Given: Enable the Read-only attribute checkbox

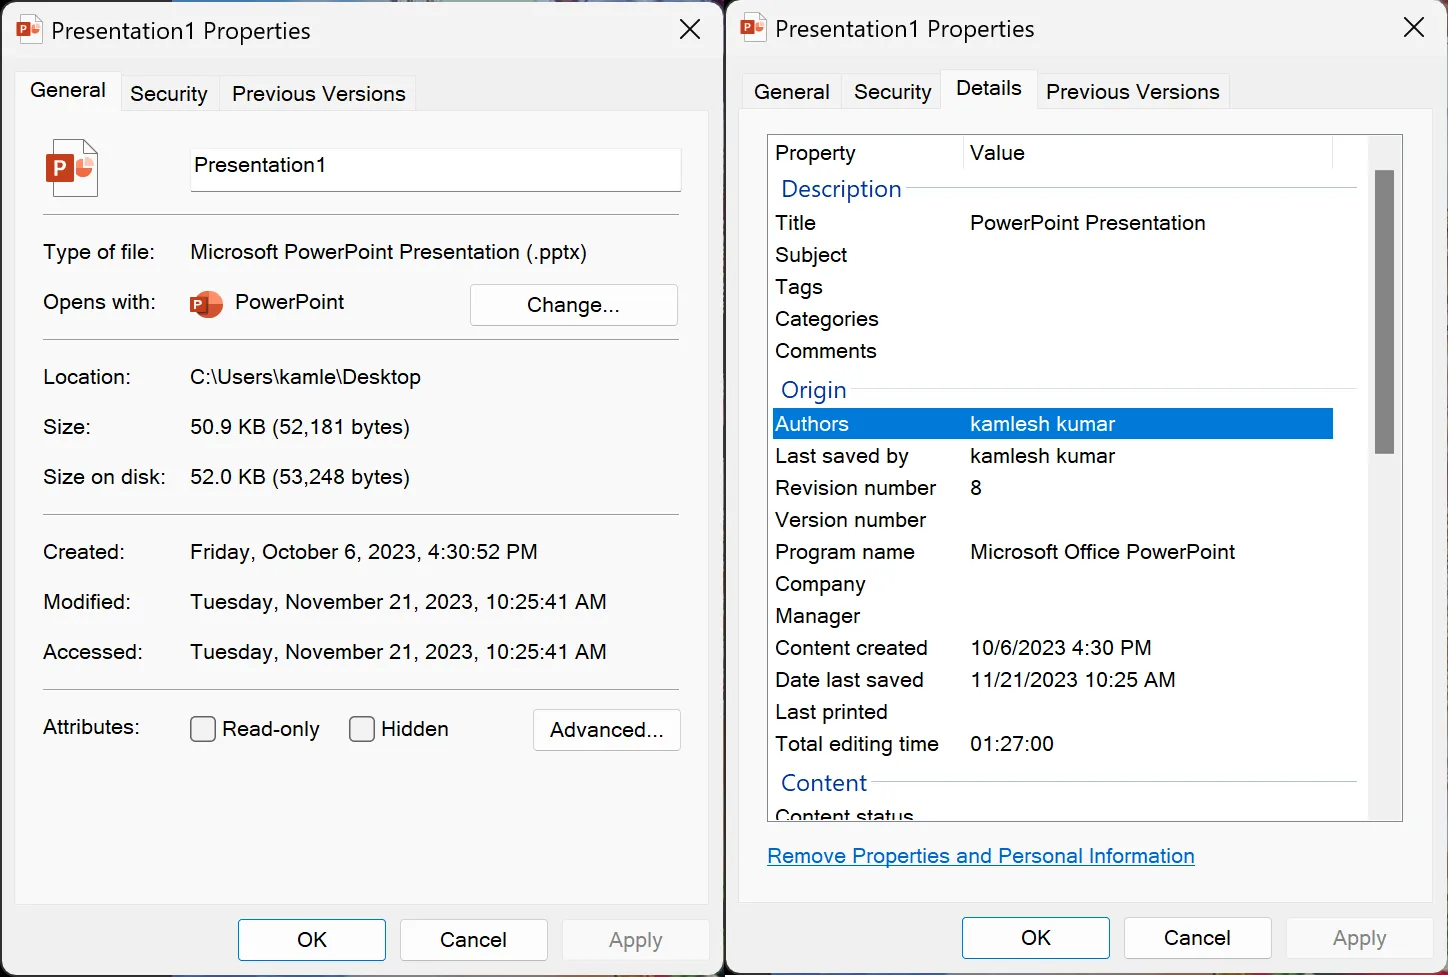Looking at the screenshot, I should (203, 729).
